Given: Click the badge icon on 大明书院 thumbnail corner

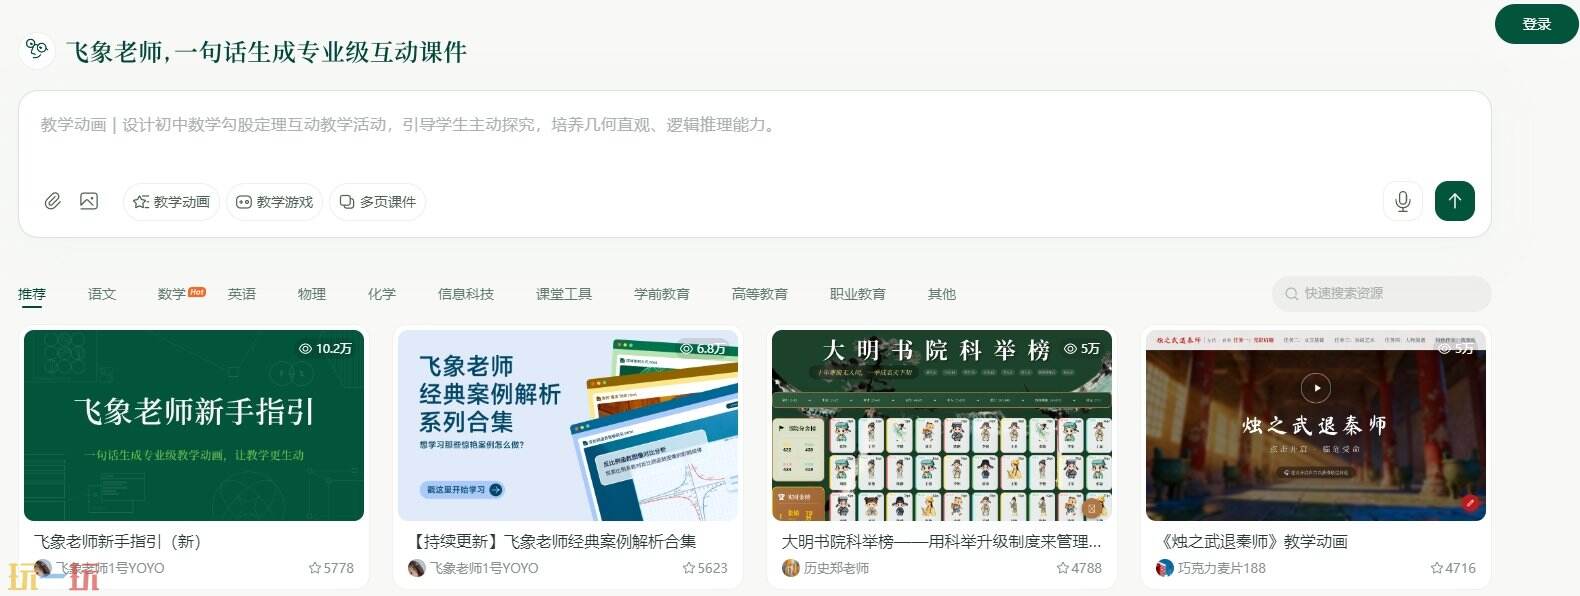Looking at the screenshot, I should pos(1092,508).
